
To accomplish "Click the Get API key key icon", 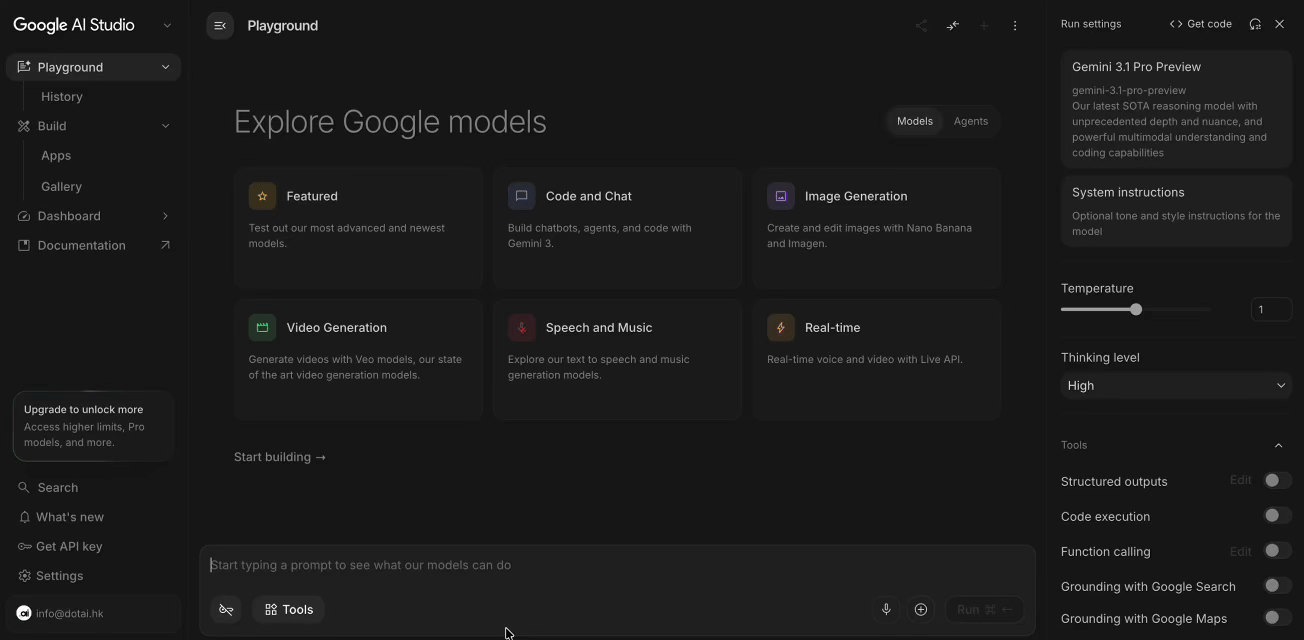I will pos(24,546).
